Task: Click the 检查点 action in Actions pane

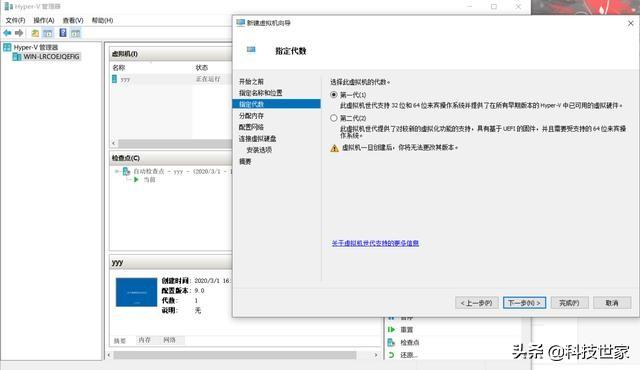Action: 410,342
